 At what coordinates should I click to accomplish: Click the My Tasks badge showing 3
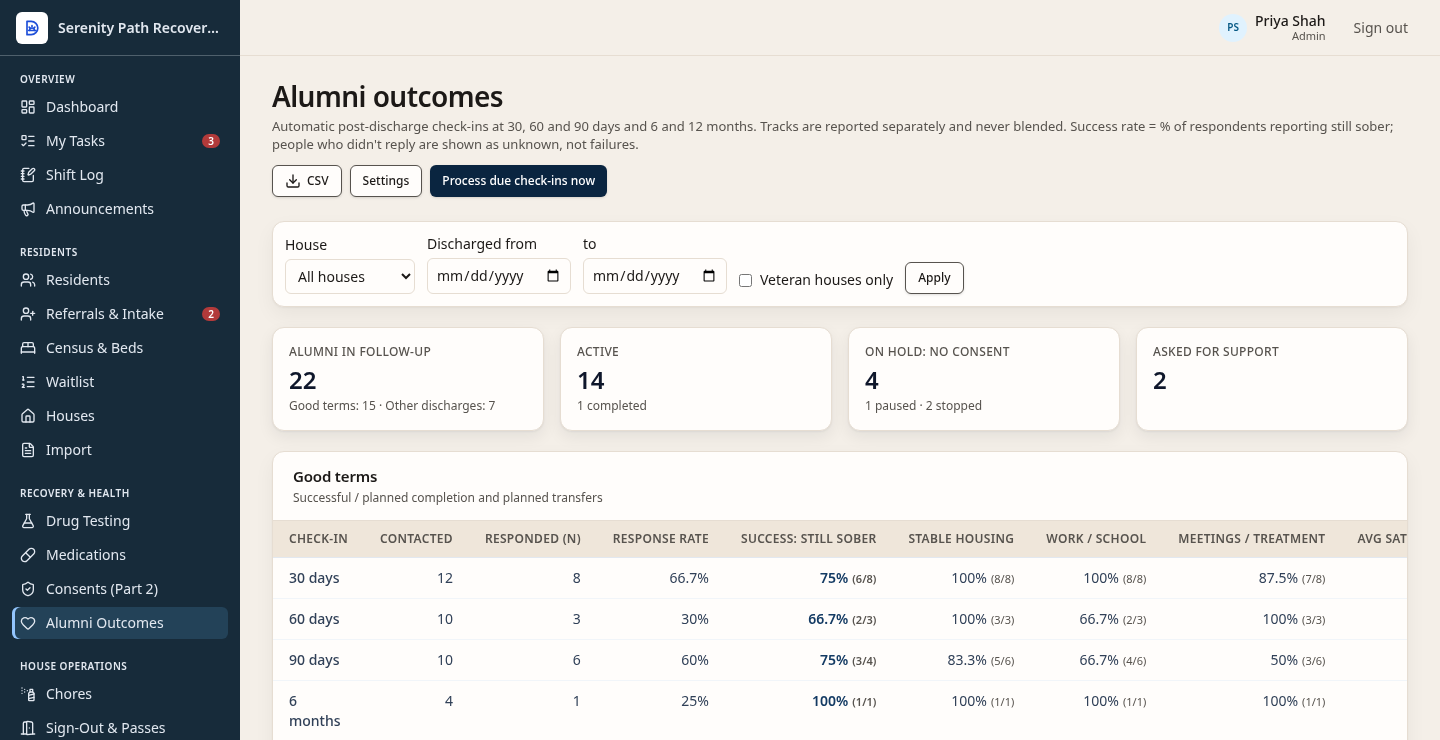211,141
